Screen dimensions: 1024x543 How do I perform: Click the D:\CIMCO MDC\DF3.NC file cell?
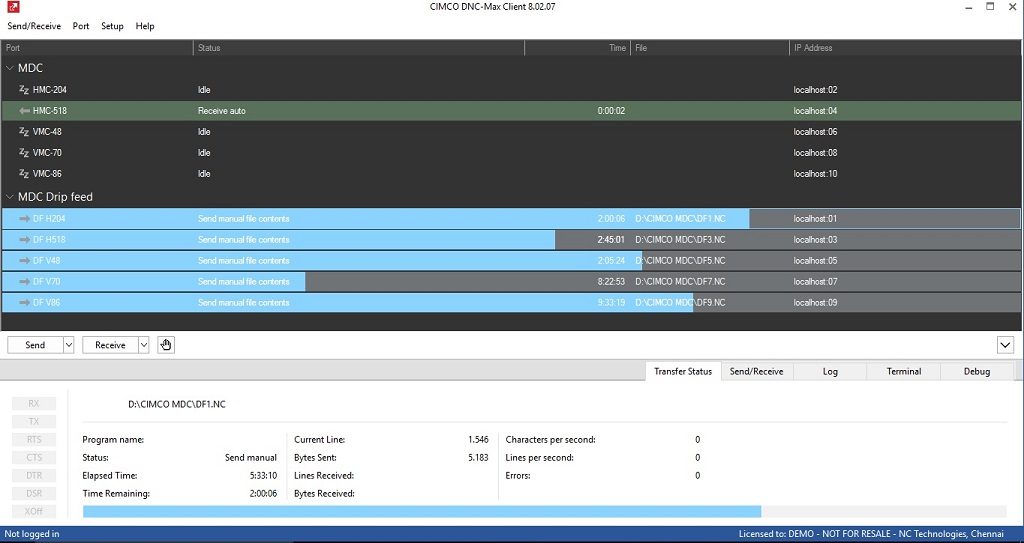[x=680, y=240]
